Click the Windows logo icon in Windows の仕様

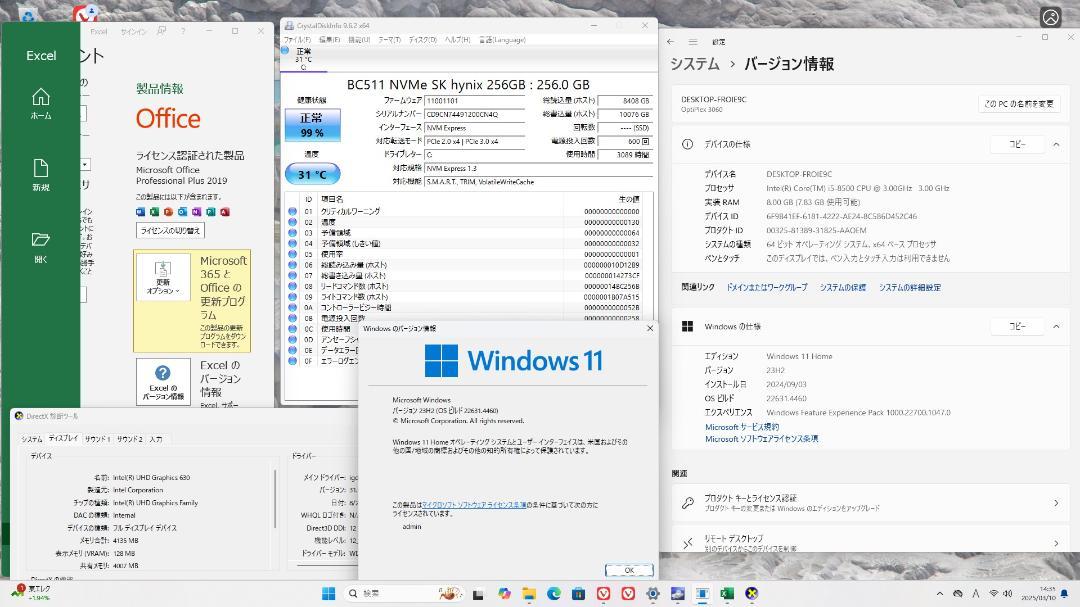click(687, 327)
